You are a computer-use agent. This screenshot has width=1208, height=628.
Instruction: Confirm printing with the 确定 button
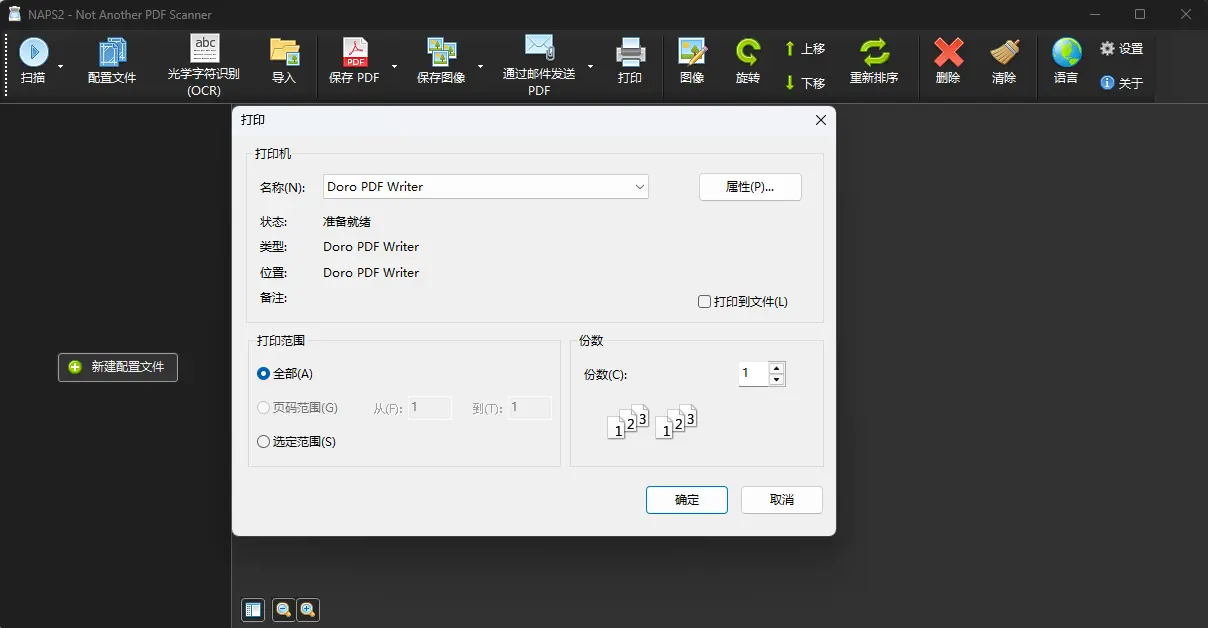[687, 500]
